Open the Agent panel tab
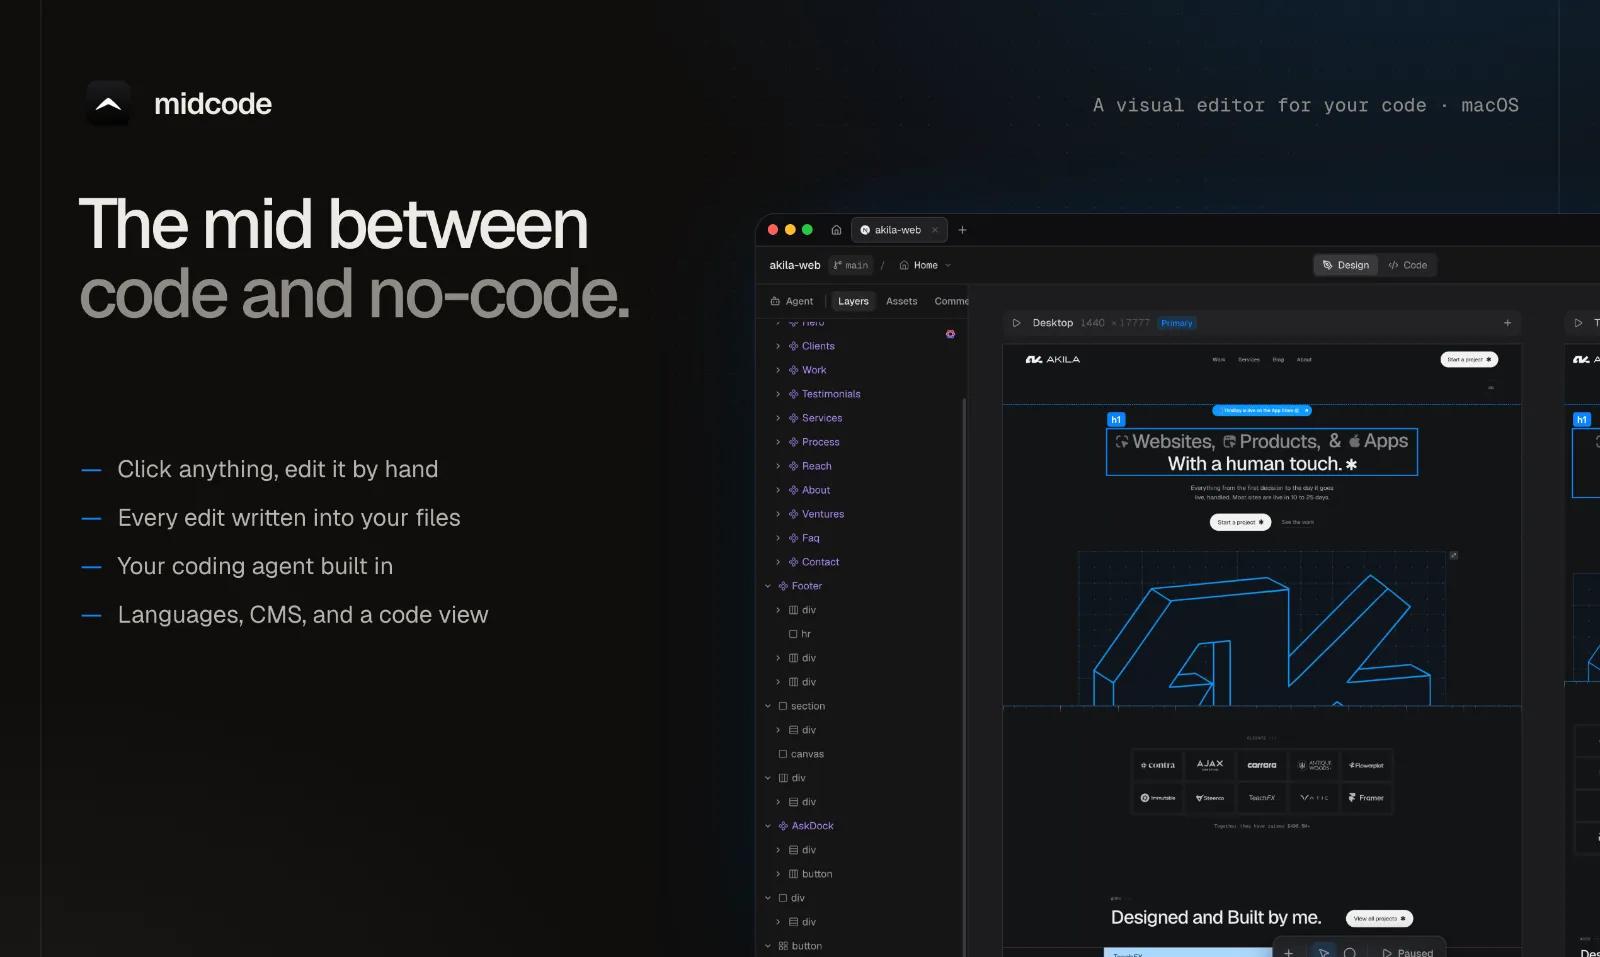This screenshot has height=957, width=1600. point(792,301)
